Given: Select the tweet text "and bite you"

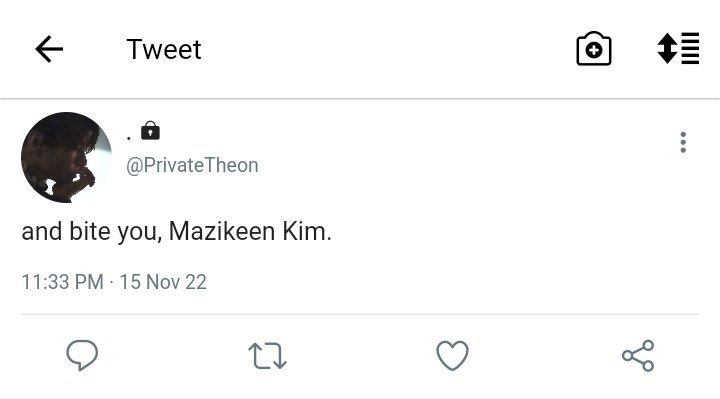Looking at the screenshot, I should tap(92, 231).
